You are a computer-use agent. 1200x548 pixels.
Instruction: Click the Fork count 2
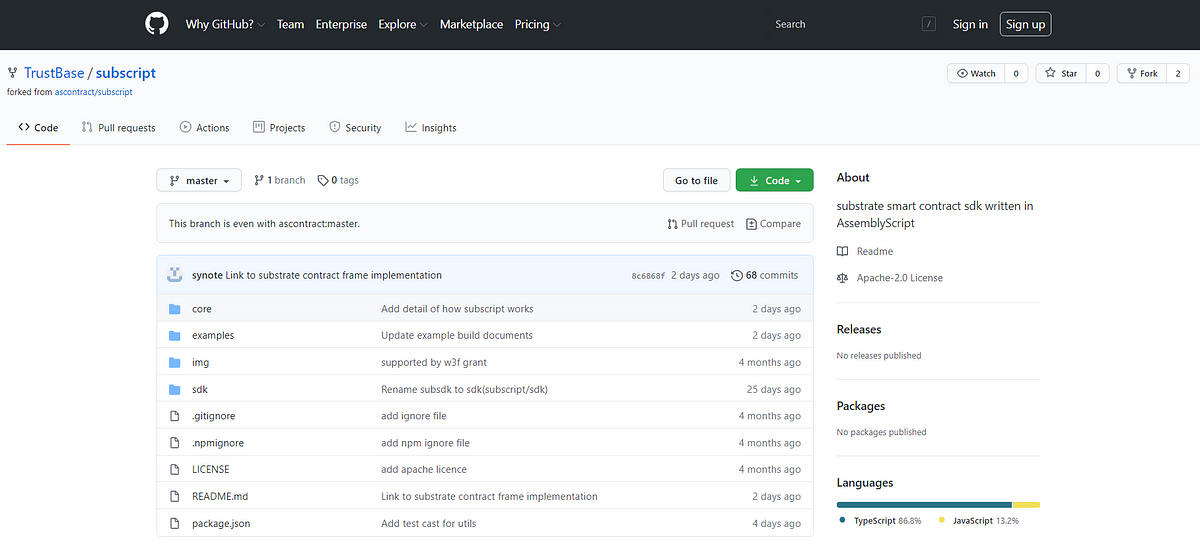[x=1177, y=73]
